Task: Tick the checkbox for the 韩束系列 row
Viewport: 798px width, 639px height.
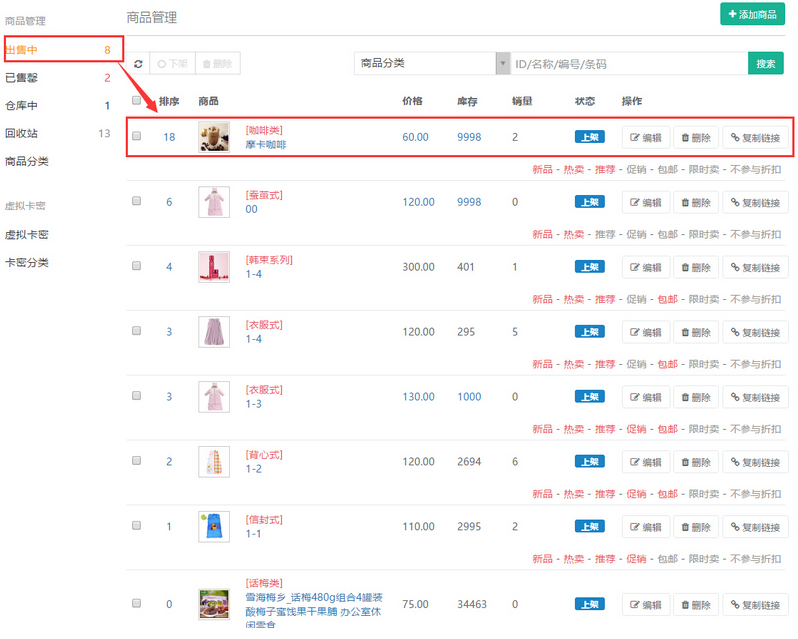Action: point(137,267)
